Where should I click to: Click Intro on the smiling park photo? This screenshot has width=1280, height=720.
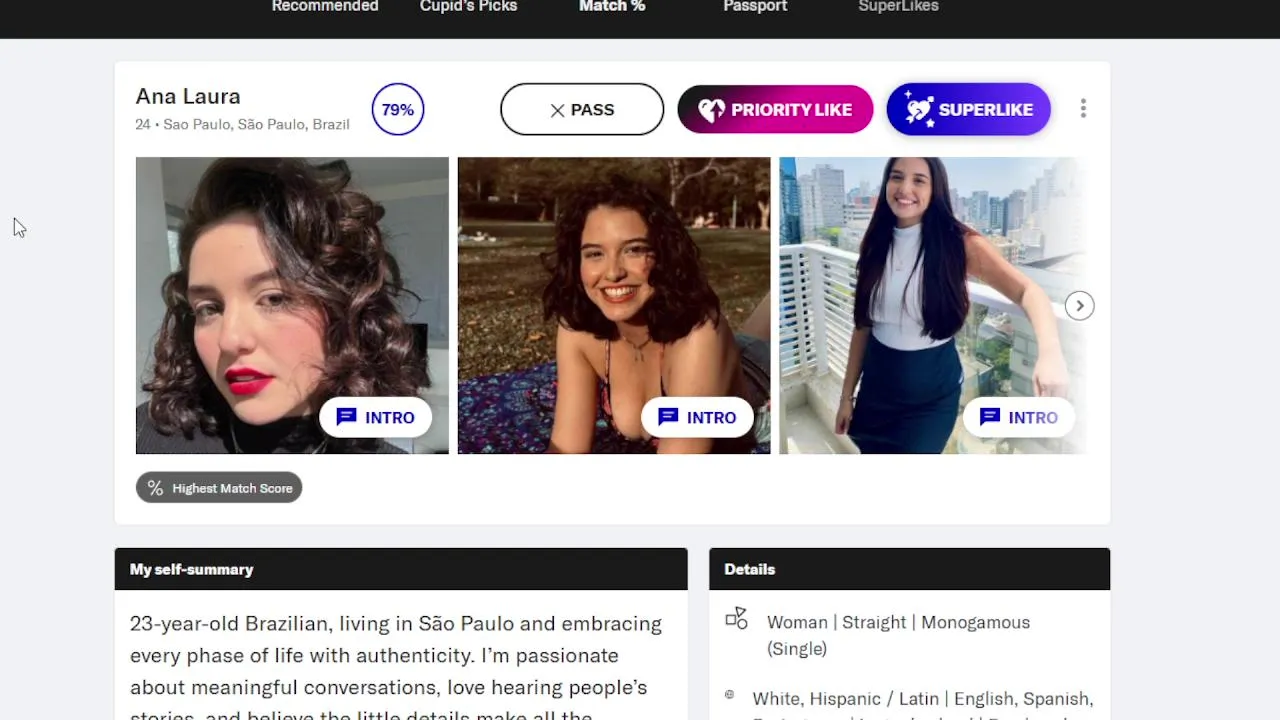pos(697,417)
